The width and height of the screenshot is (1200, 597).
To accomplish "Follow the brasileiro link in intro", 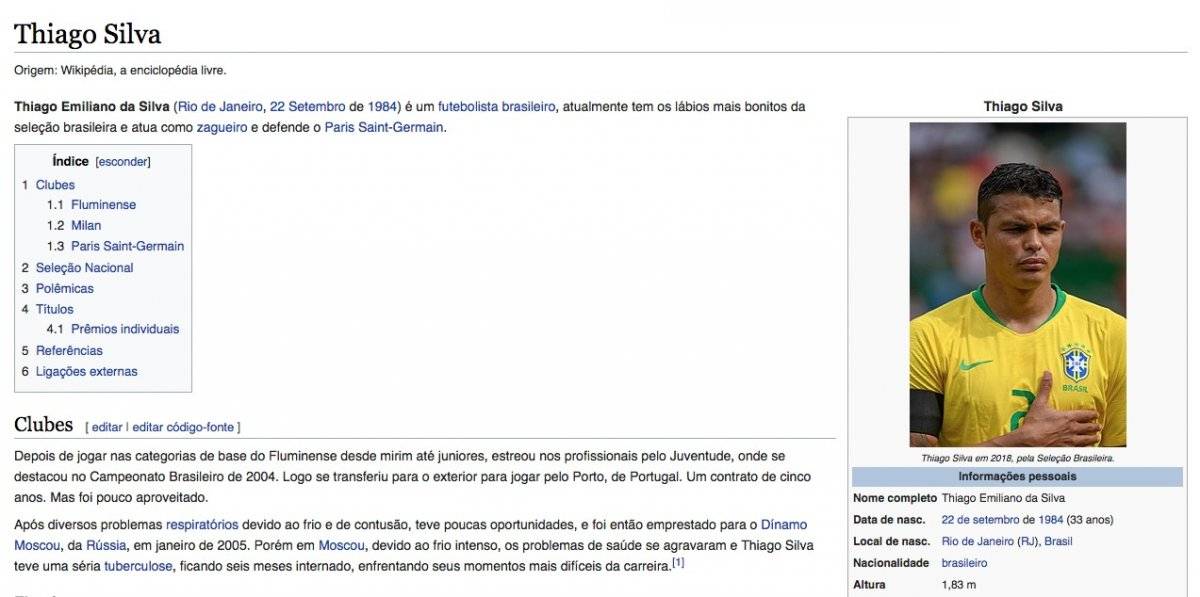I will click(x=528, y=107).
